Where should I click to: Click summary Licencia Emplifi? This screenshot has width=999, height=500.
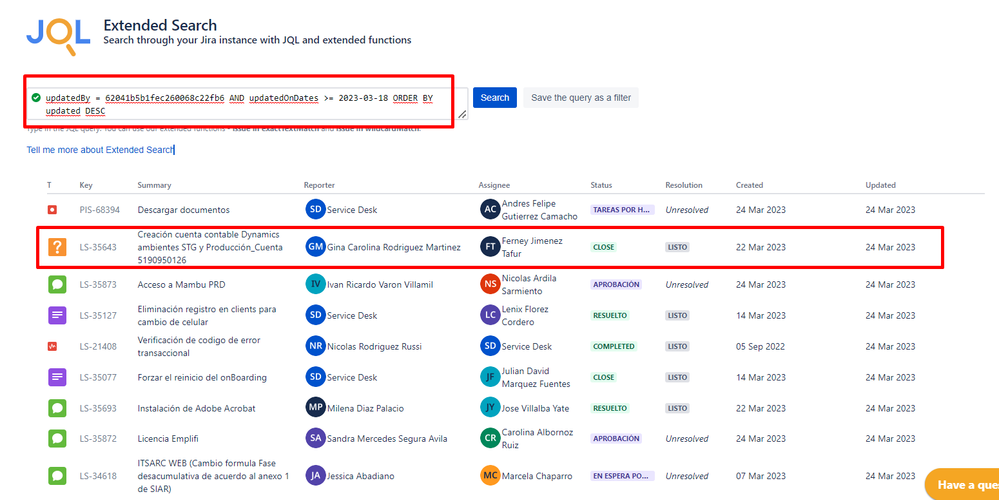click(x=170, y=439)
